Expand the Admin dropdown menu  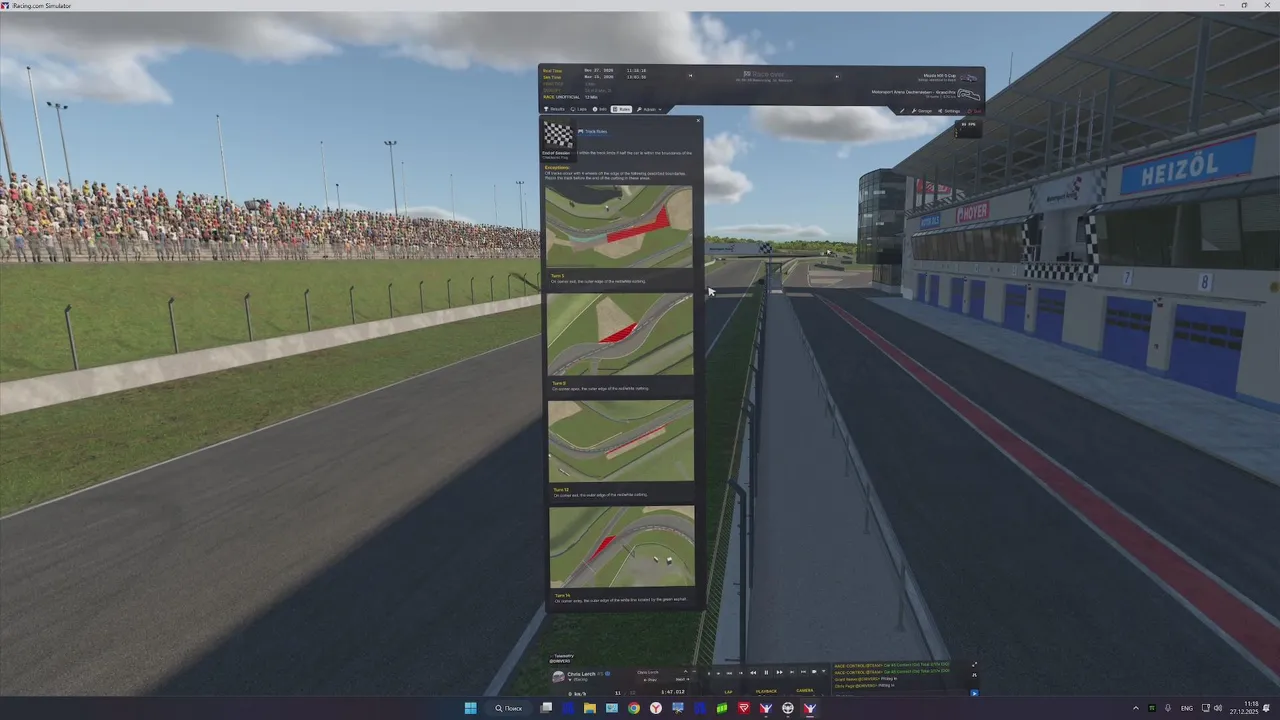pyautogui.click(x=649, y=110)
